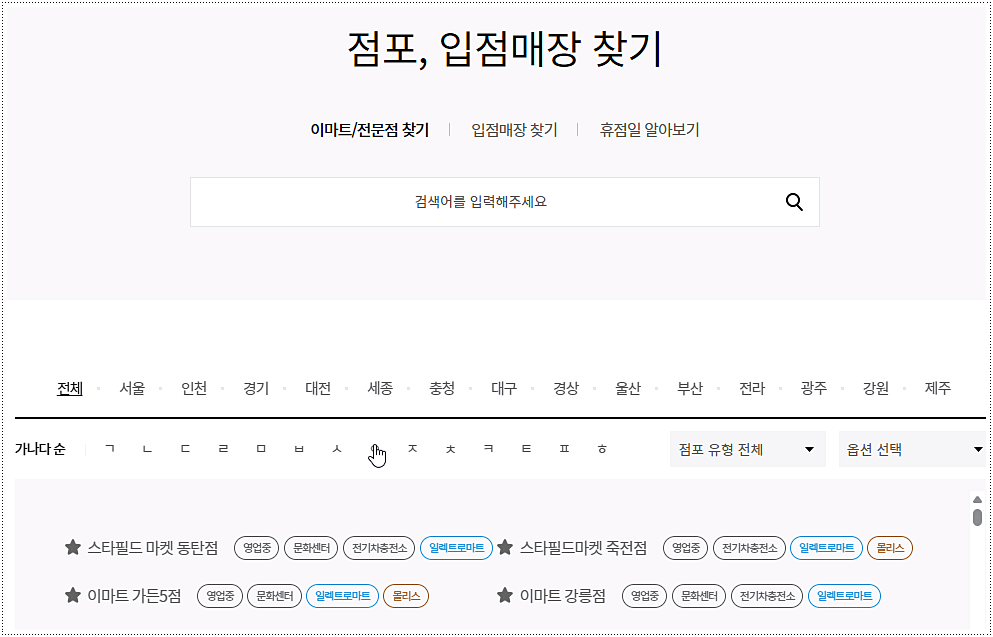The image size is (993, 637).
Task: Filter stores by consonant ㄱ
Action: point(110,449)
